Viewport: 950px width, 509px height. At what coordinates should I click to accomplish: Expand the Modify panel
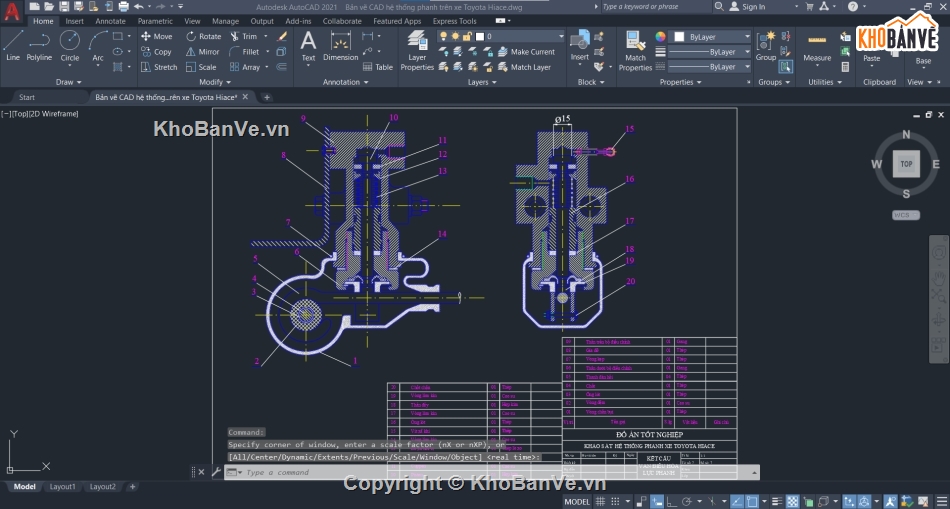tap(215, 82)
